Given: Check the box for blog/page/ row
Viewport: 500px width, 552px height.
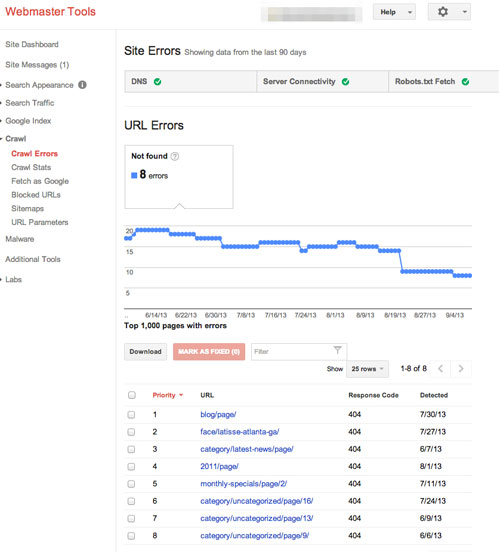Looking at the screenshot, I should click(131, 415).
